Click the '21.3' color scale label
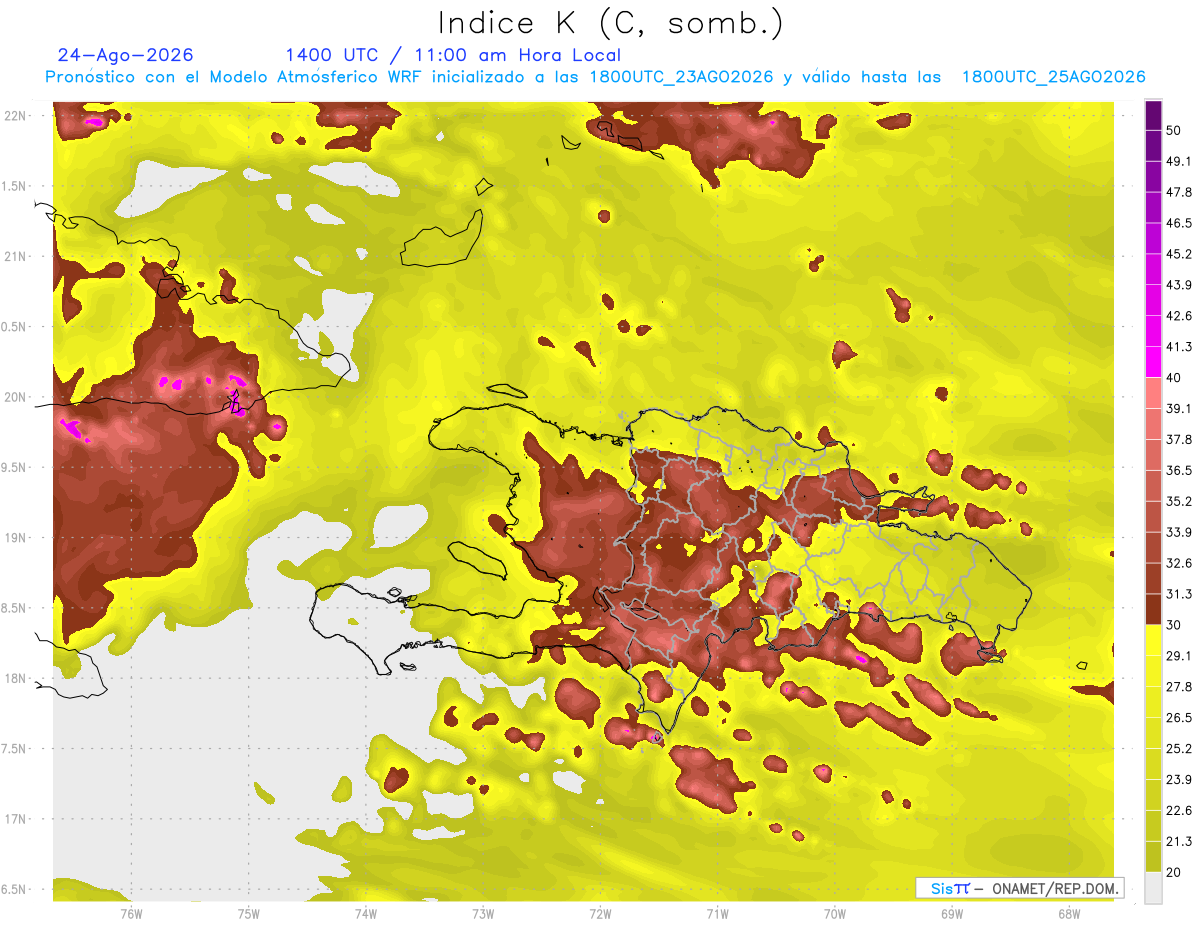Image resolution: width=1200 pixels, height=927 pixels. pos(1178,842)
